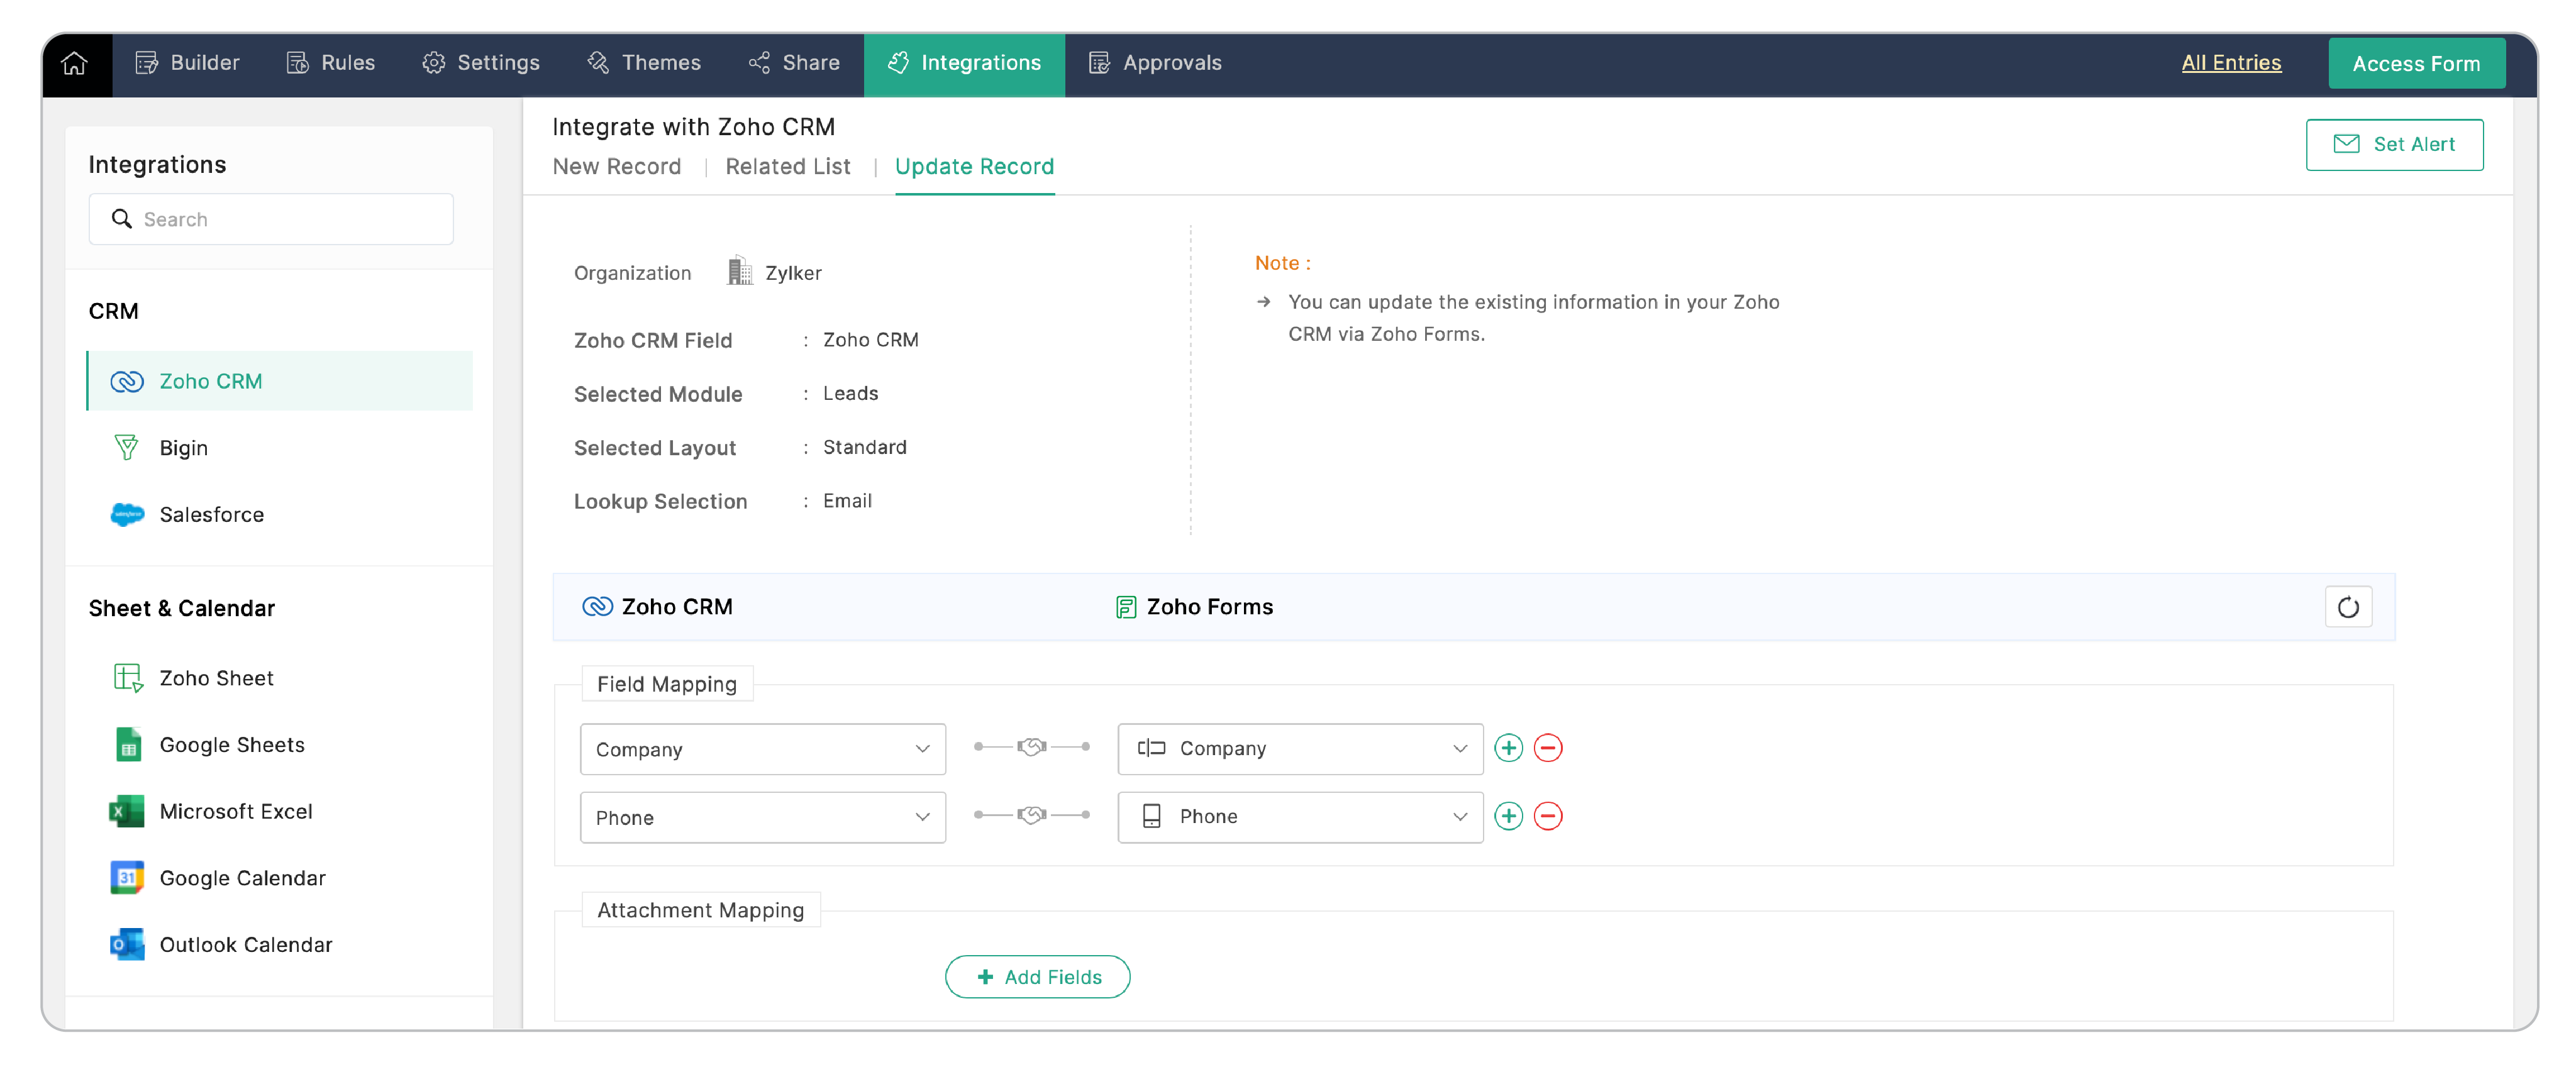Click the Set Alert button
This screenshot has height=1067, width=2576.
2394,144
